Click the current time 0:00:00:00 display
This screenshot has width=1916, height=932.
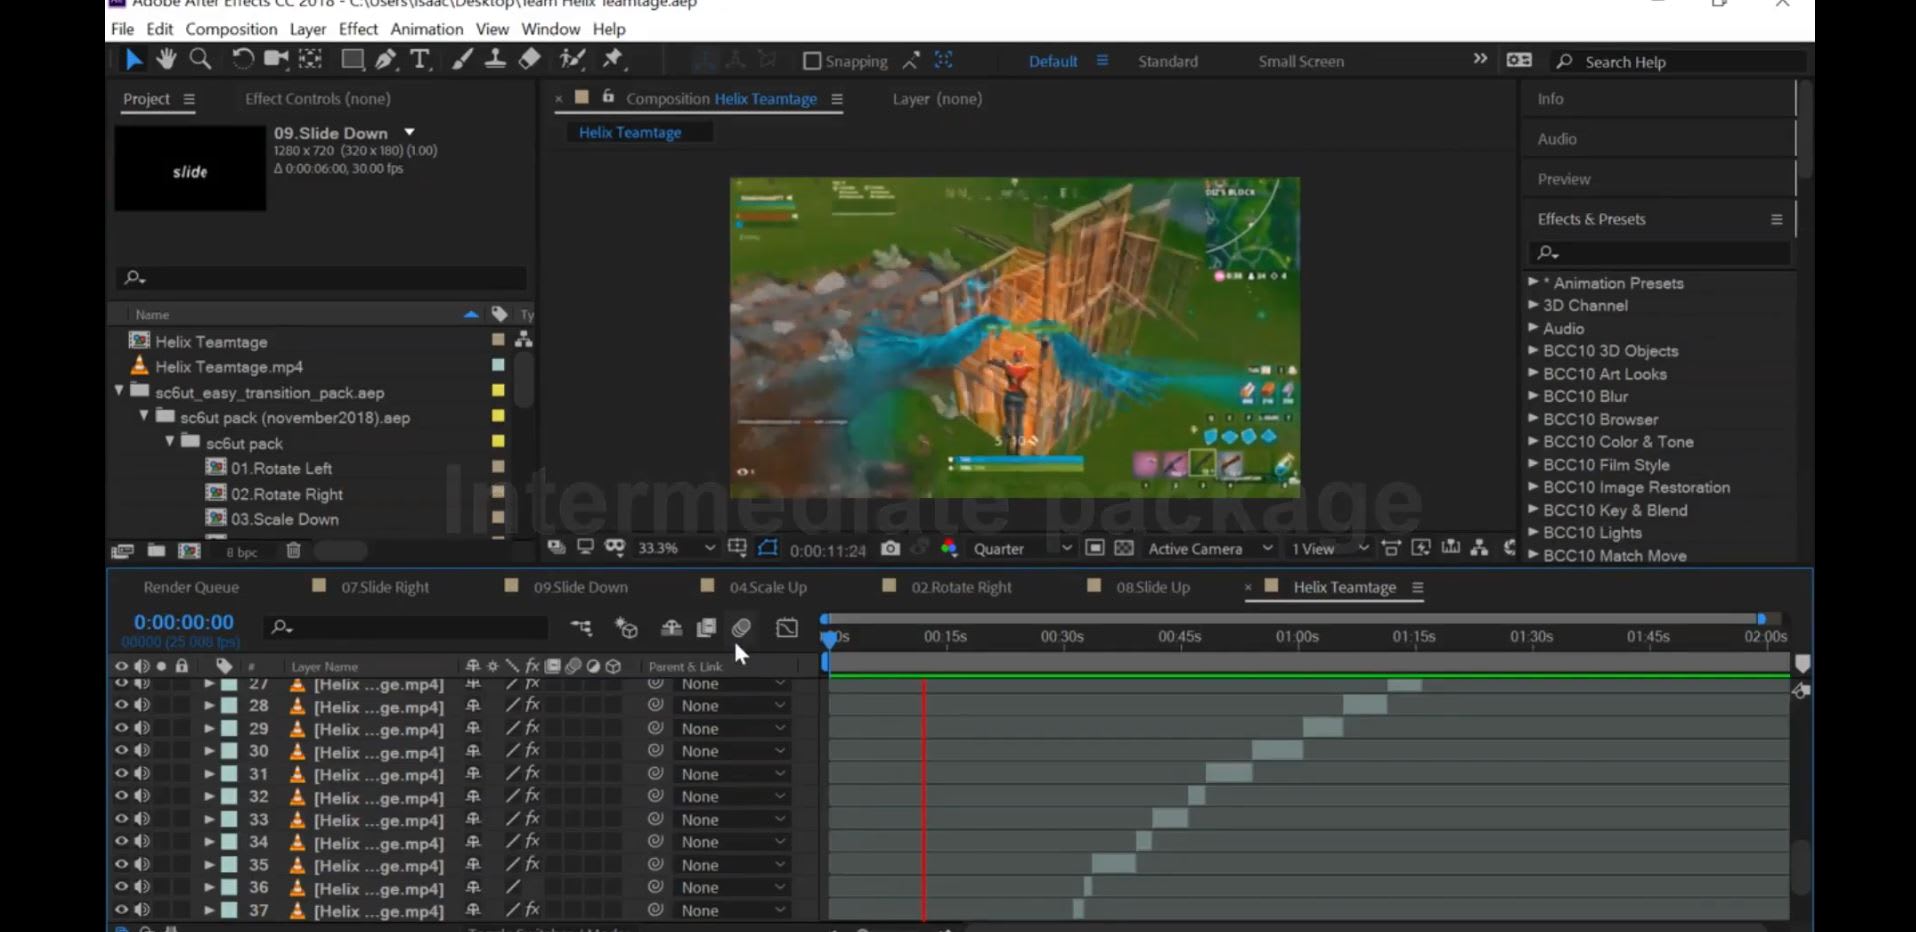[x=184, y=622]
